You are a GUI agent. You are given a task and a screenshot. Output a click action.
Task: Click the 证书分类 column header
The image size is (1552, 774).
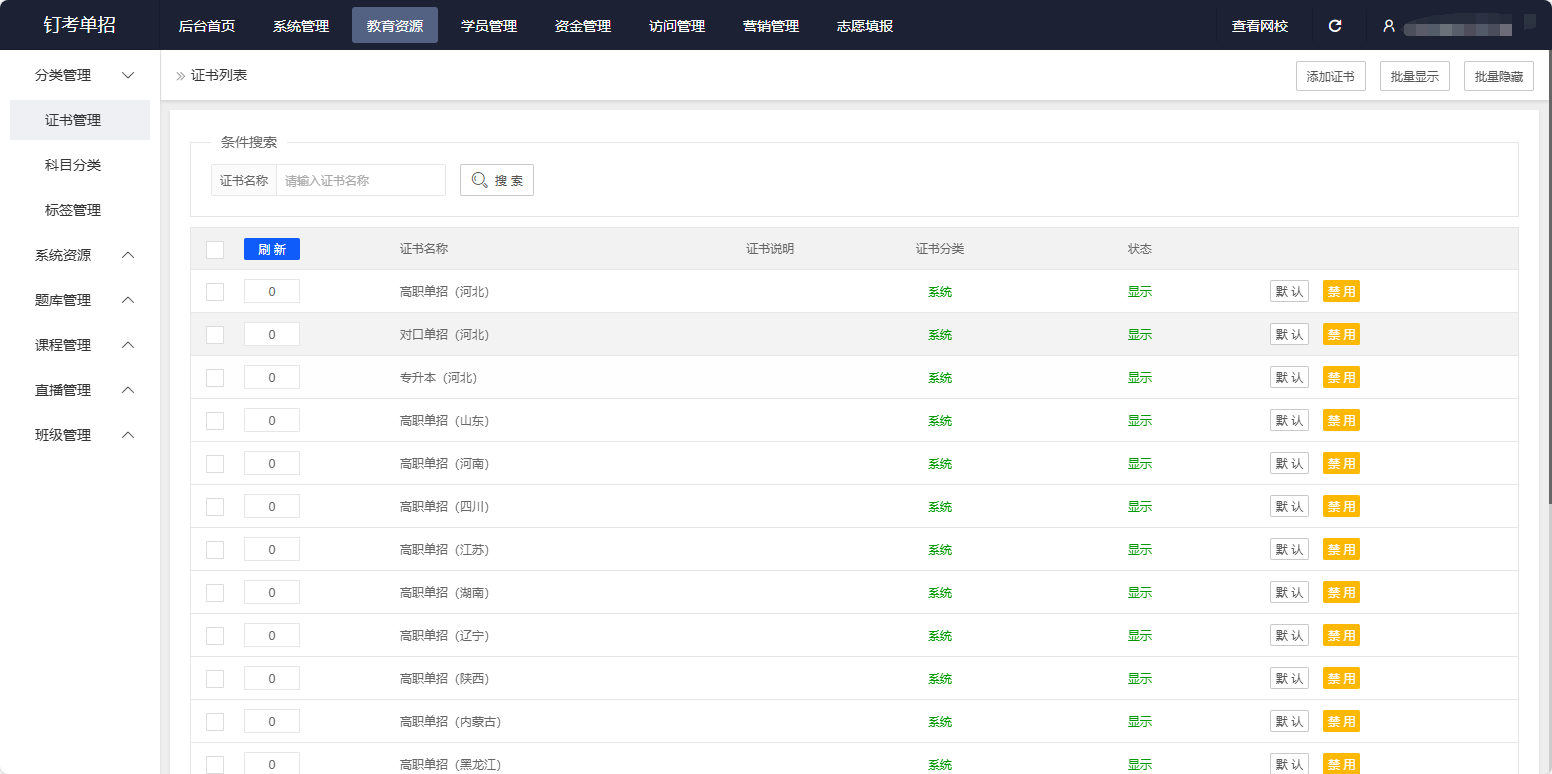click(x=940, y=249)
